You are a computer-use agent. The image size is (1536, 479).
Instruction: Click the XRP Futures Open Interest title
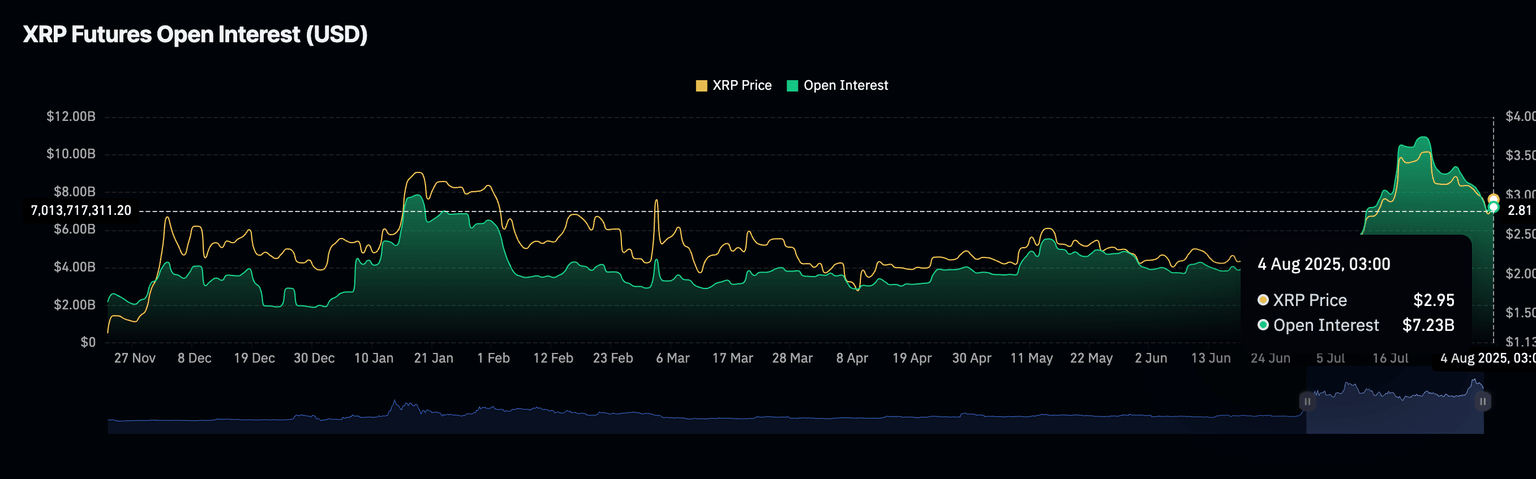tap(196, 35)
